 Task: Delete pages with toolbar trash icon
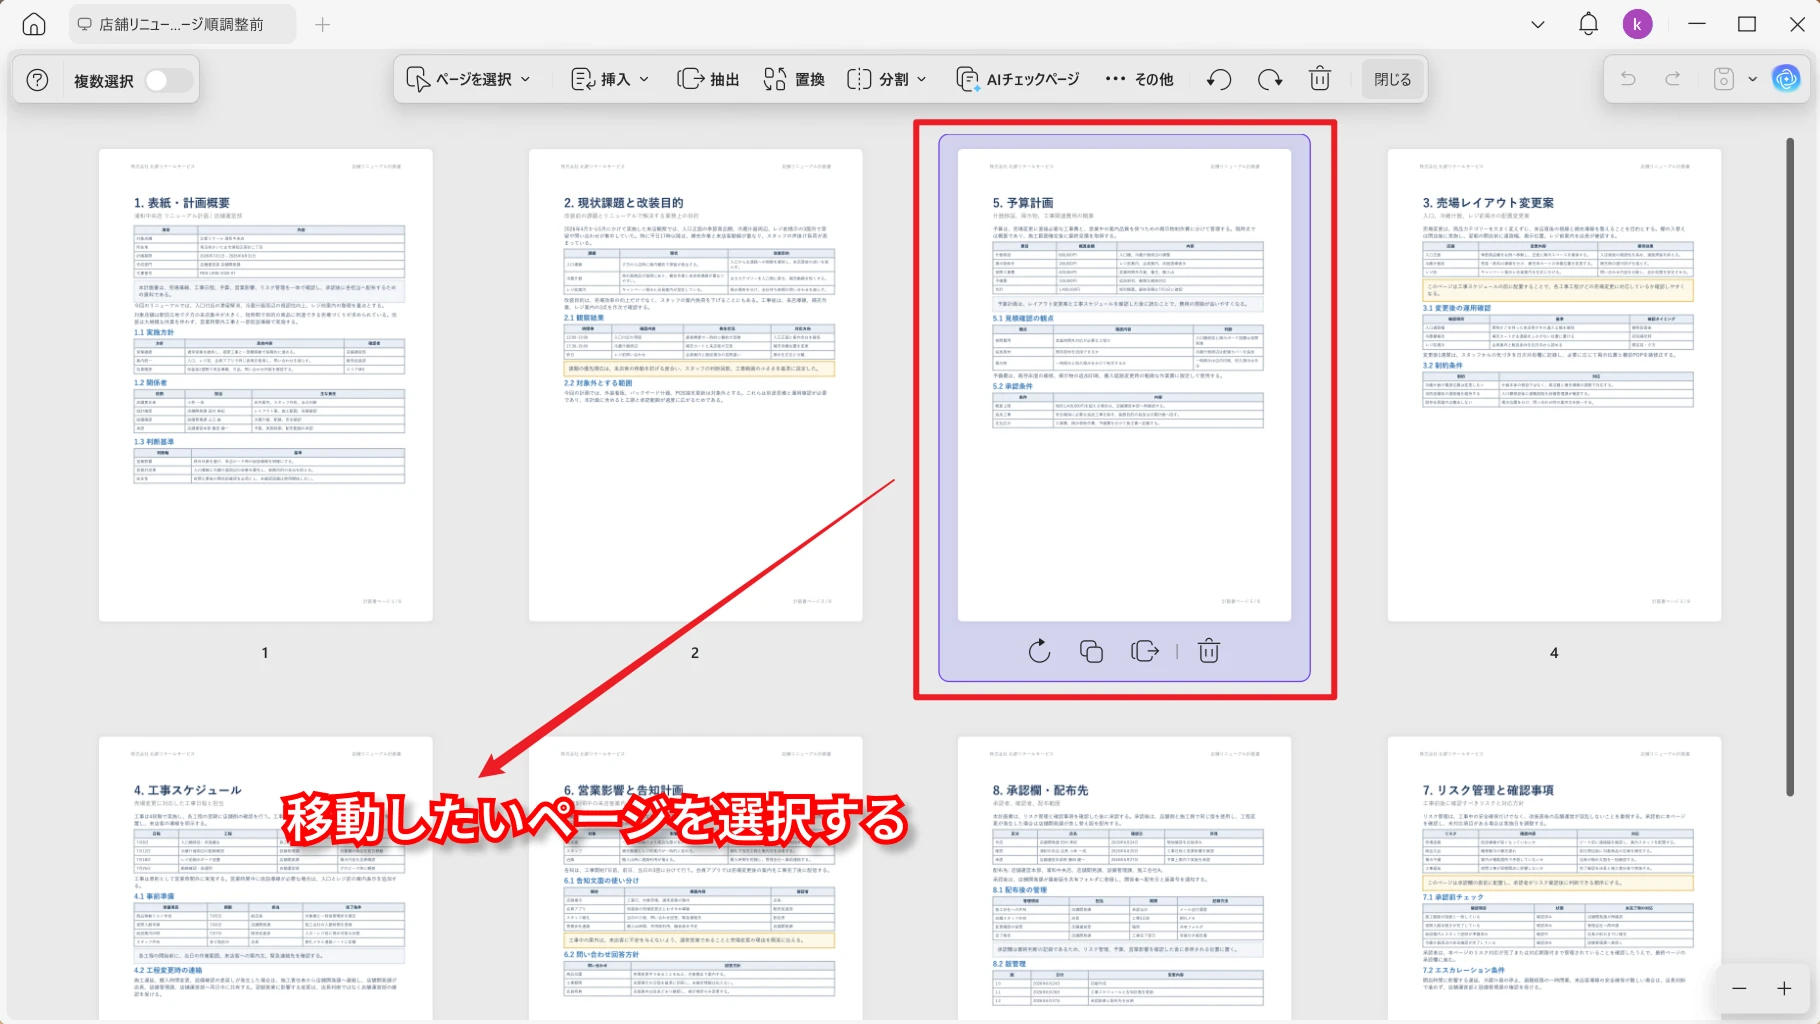click(1320, 79)
